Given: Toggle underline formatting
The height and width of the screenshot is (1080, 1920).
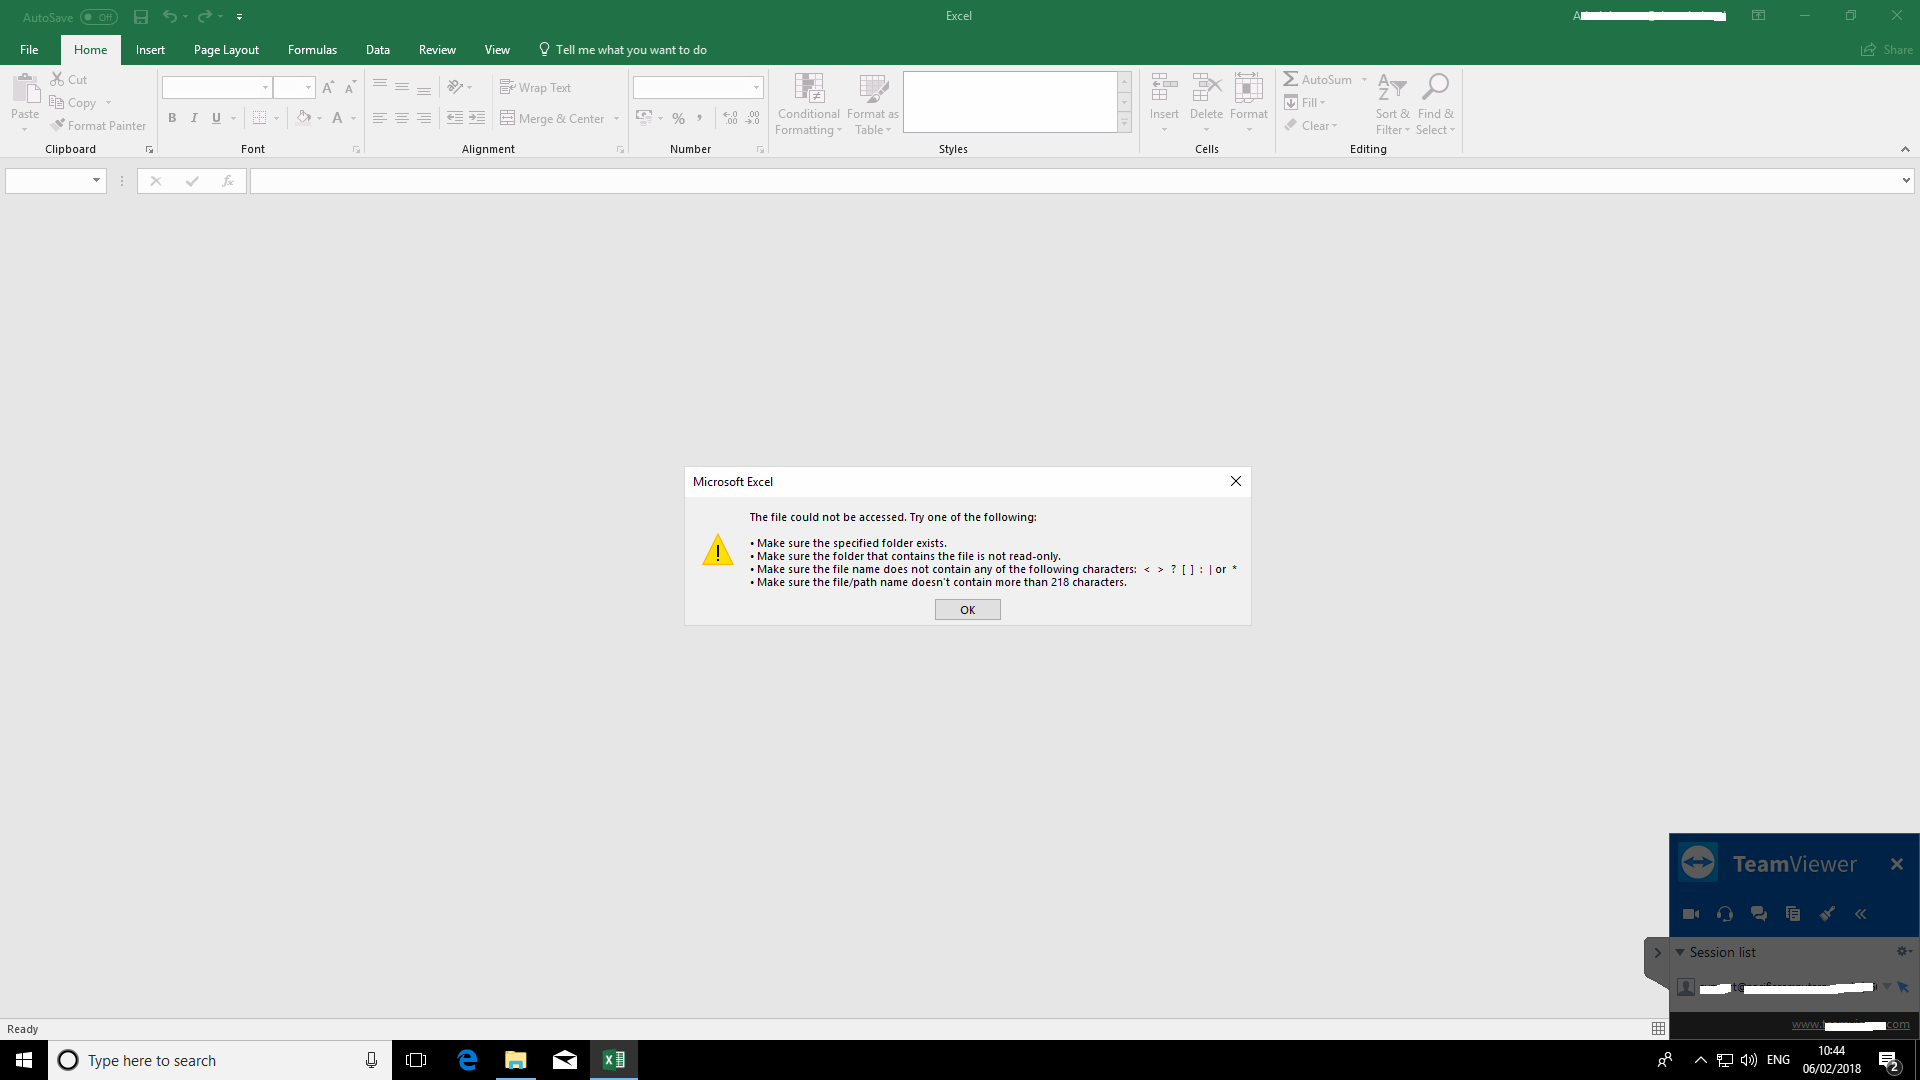Looking at the screenshot, I should [x=216, y=118].
